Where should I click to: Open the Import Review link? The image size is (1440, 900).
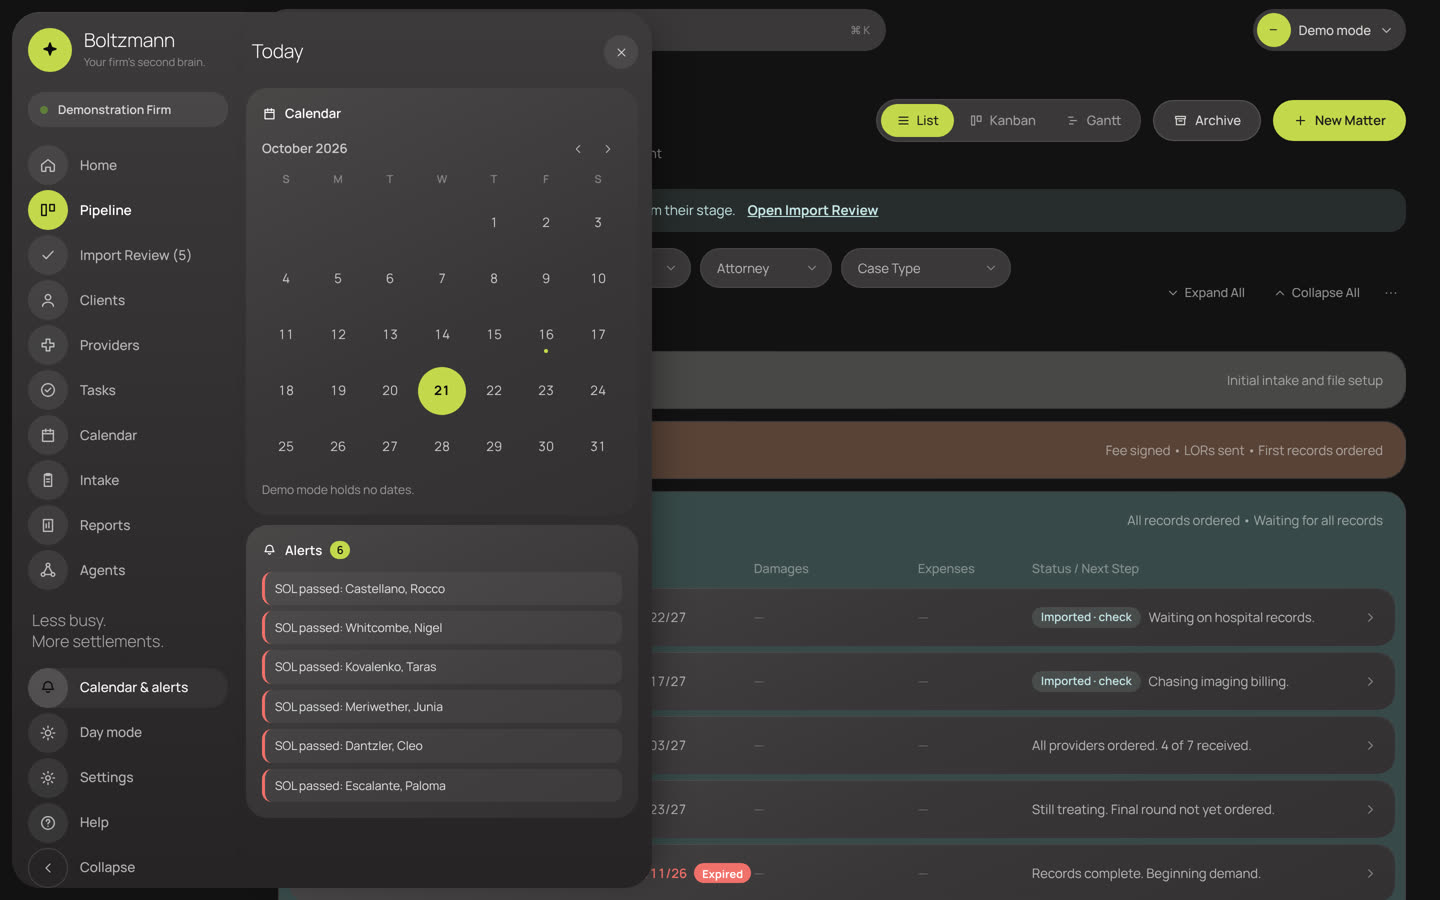pos(812,210)
